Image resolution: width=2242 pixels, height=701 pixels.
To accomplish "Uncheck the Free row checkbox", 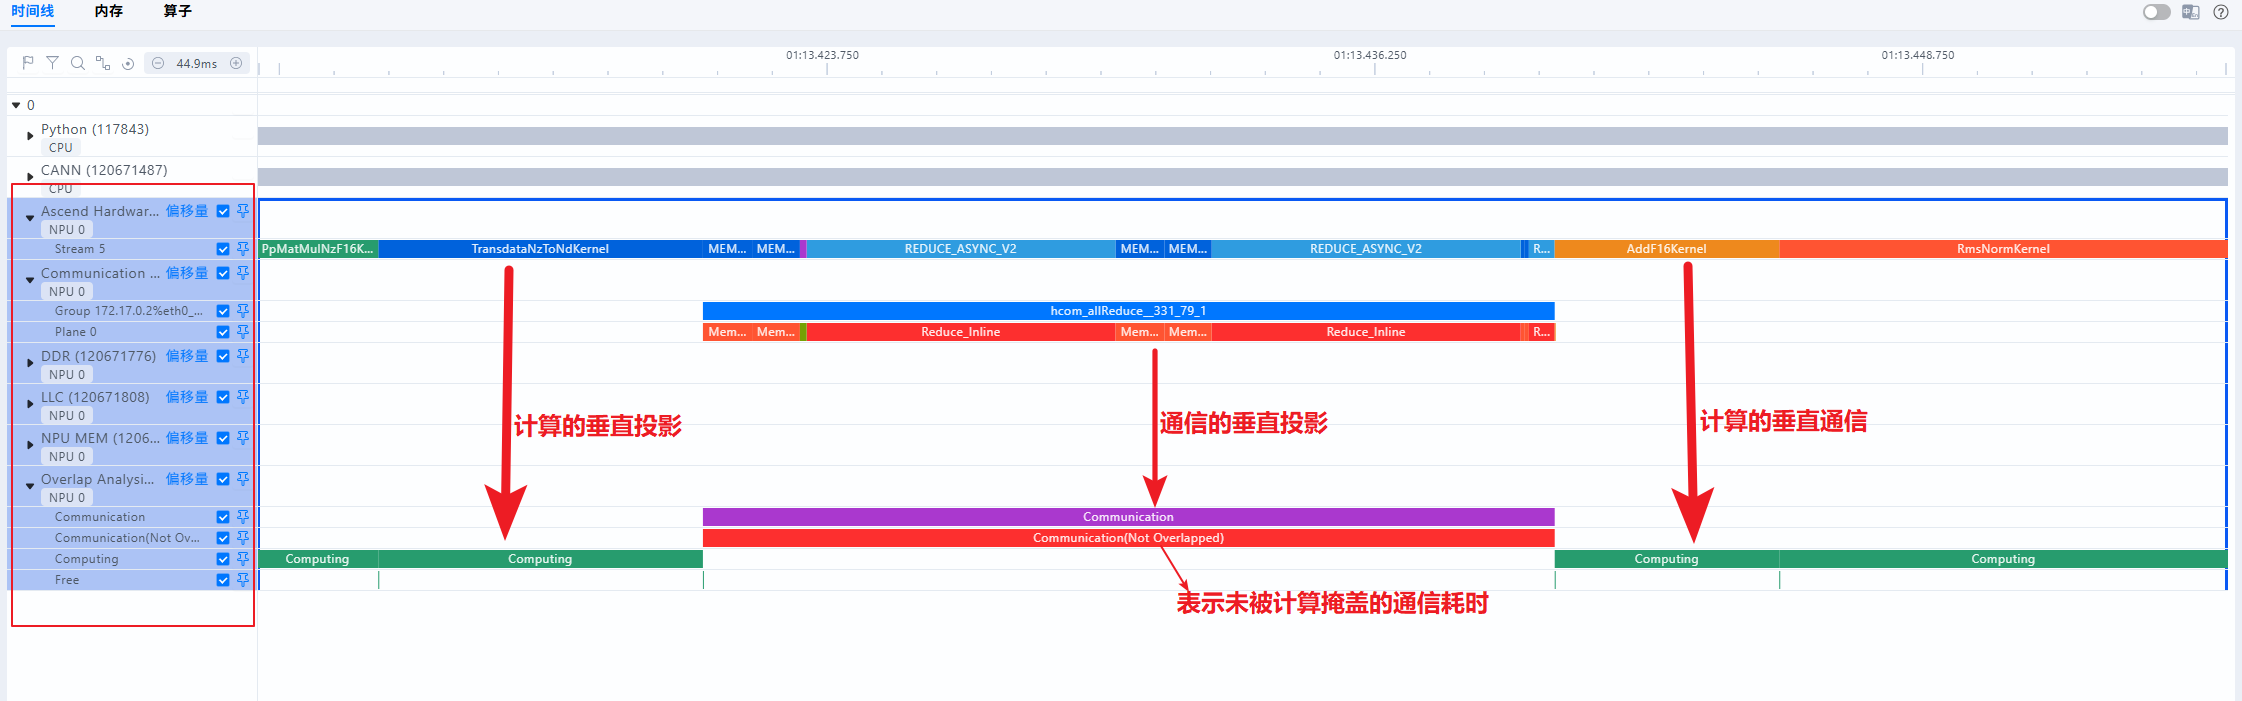I will (x=223, y=580).
